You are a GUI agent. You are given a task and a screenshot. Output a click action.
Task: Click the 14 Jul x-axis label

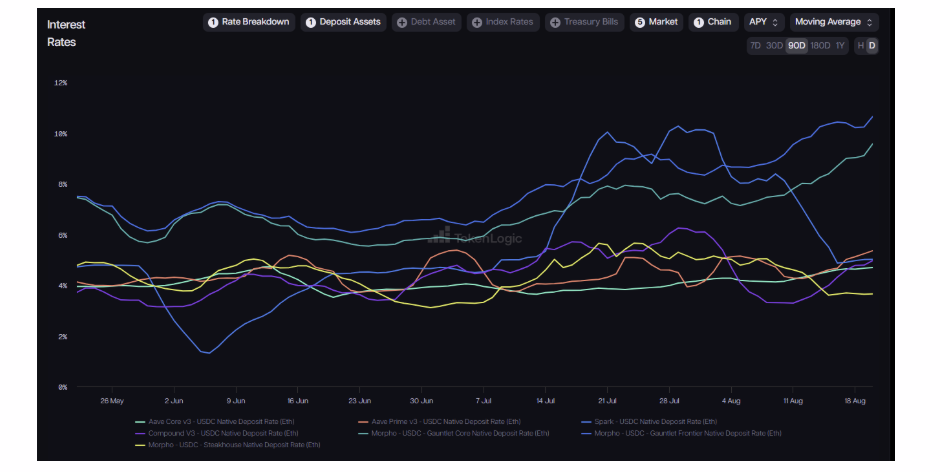tap(546, 401)
